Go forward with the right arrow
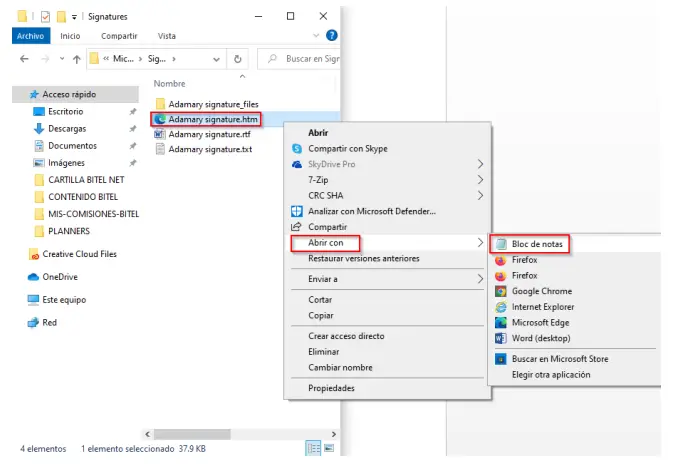This screenshot has height=472, width=680. 45,59
